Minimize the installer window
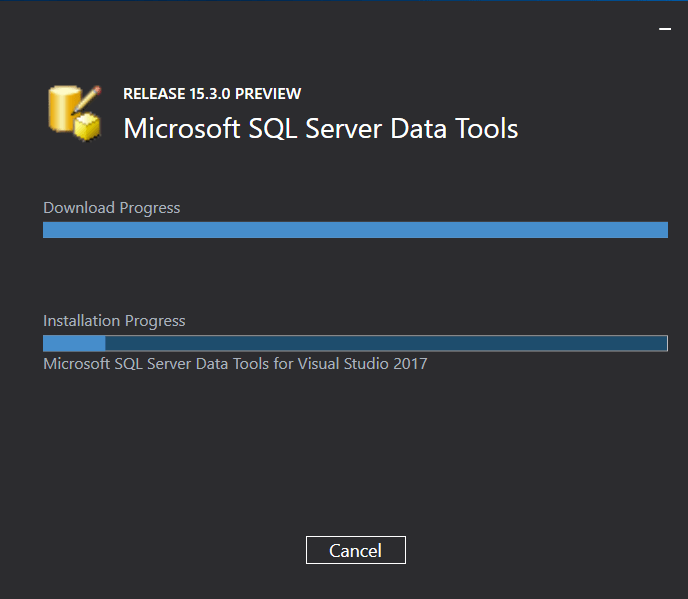This screenshot has height=599, width=688. coord(665,29)
